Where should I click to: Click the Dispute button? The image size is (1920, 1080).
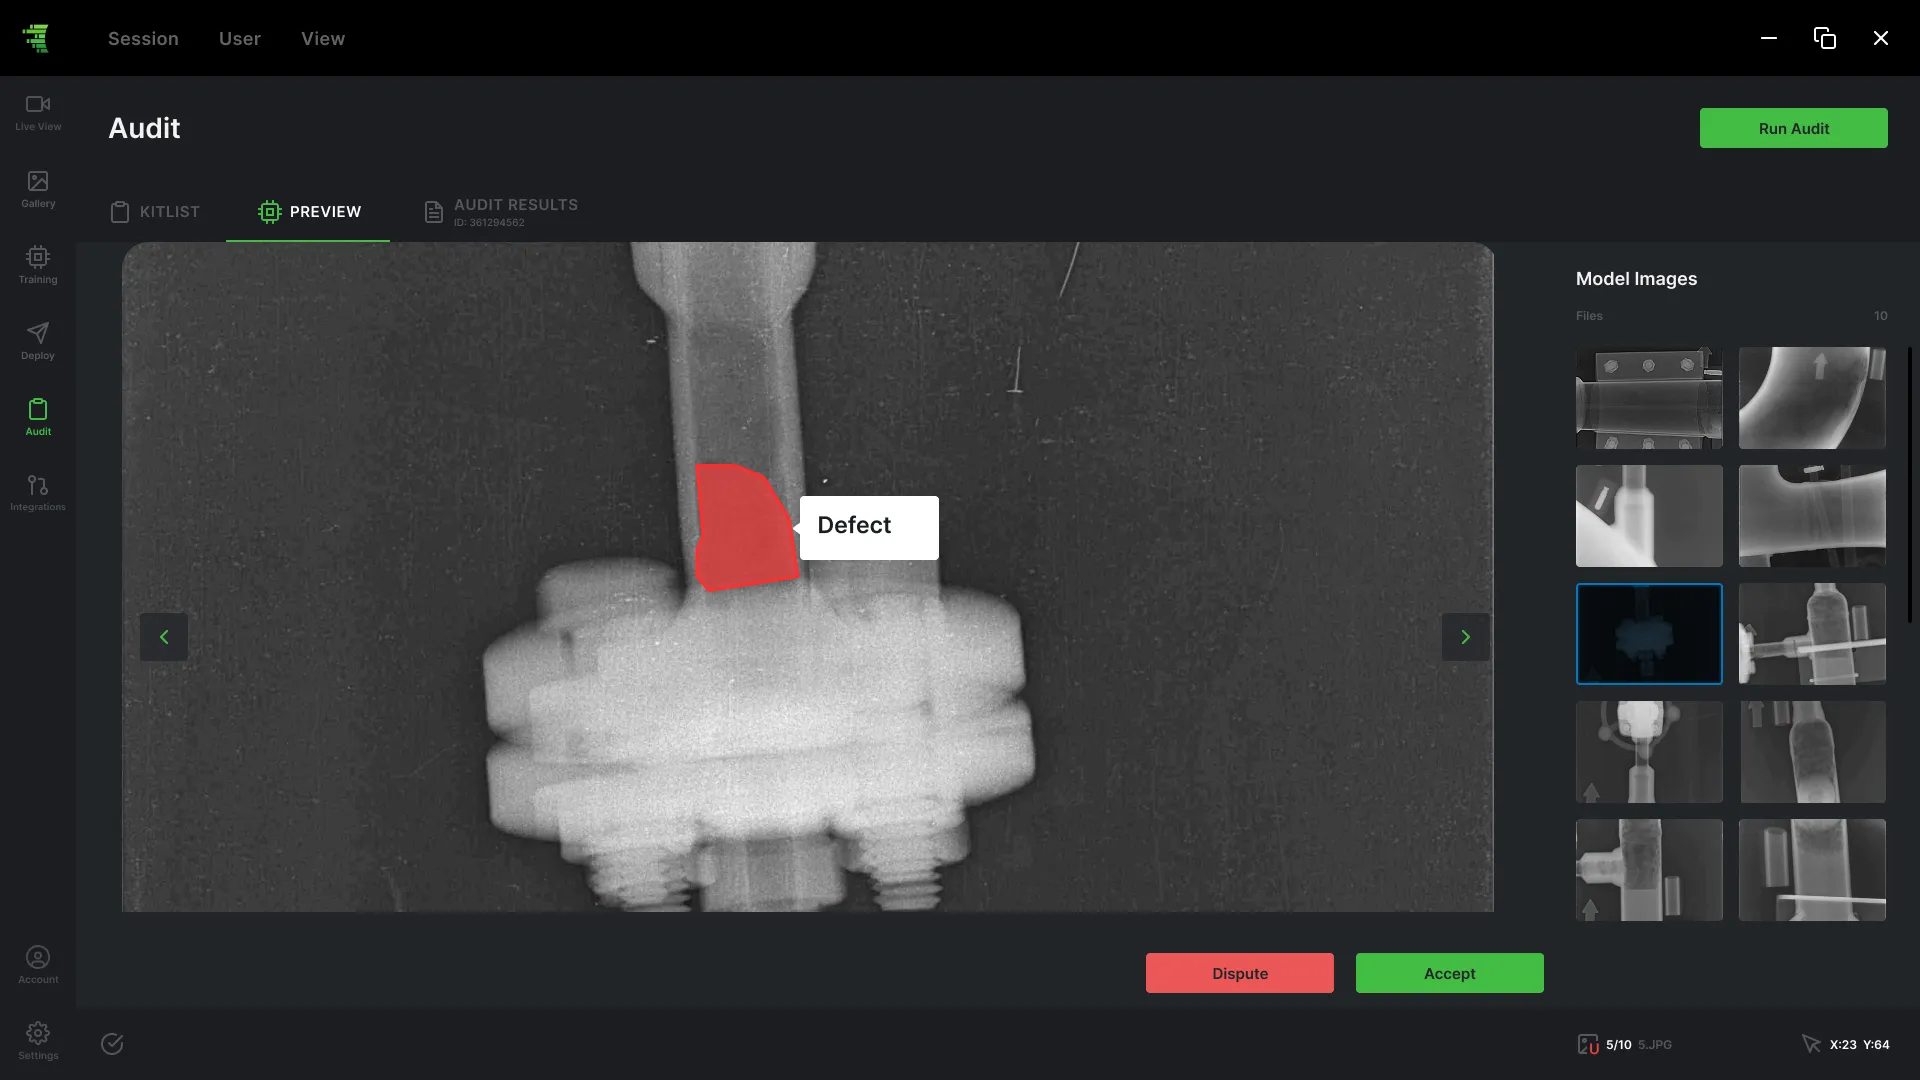1240,973
